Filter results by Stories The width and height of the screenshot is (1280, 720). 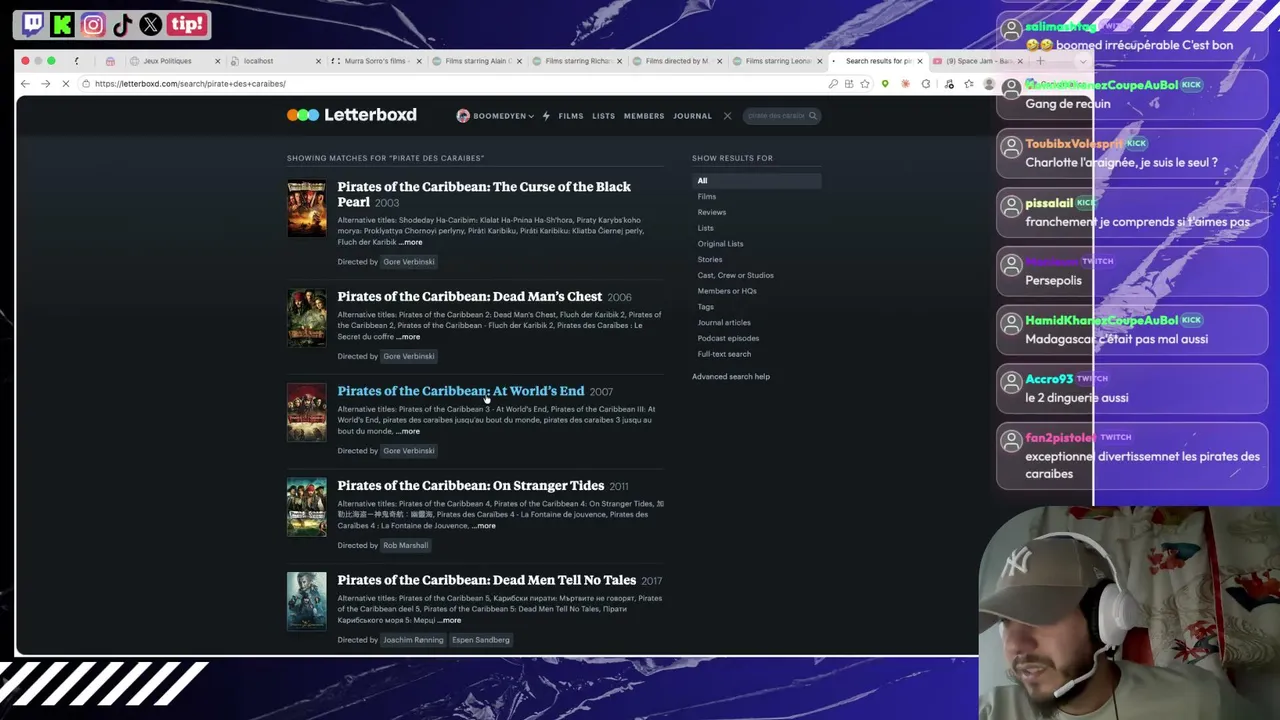click(710, 260)
